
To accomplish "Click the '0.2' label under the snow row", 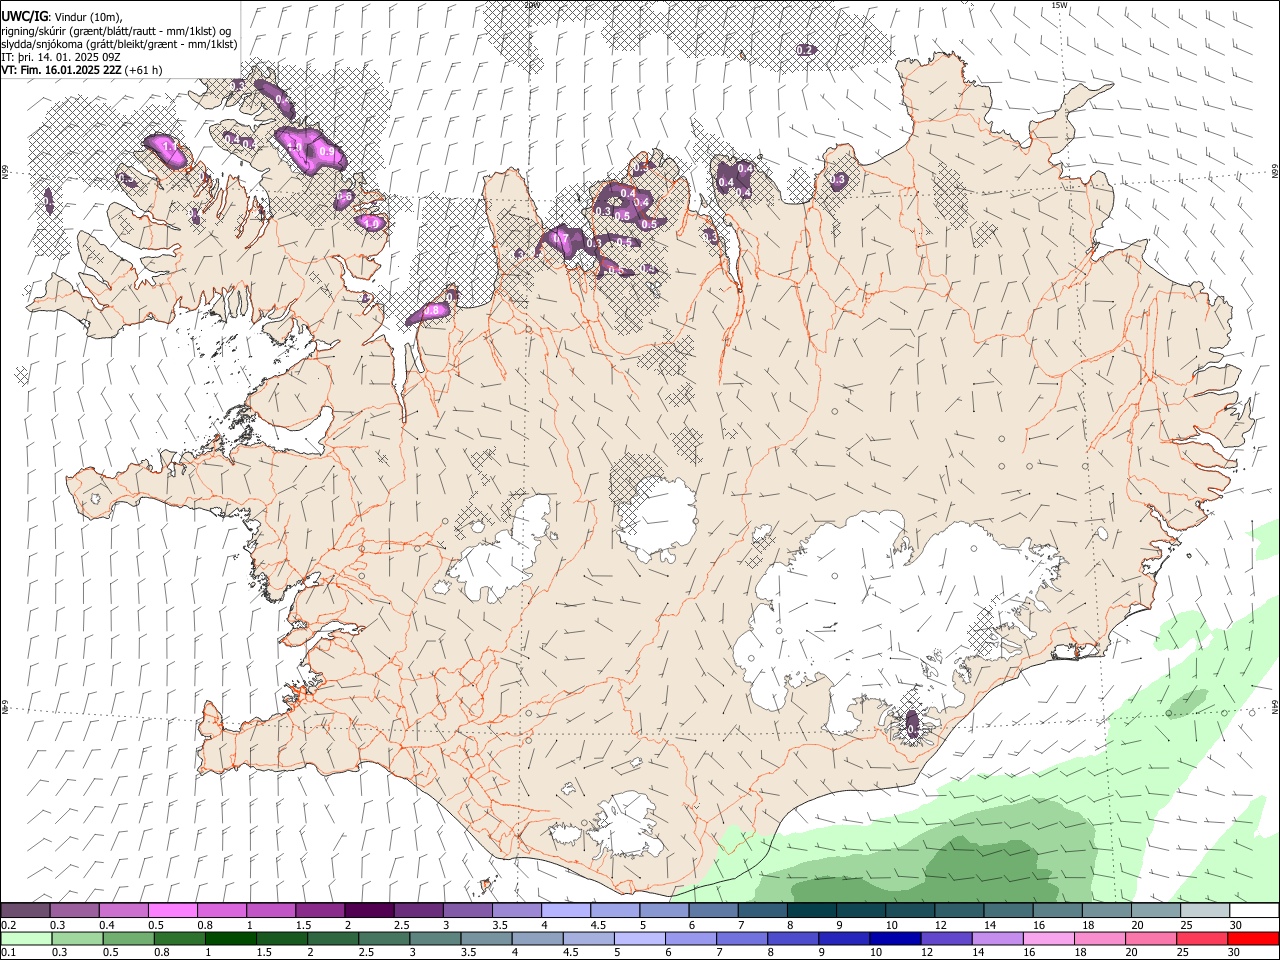I will 9,925.
